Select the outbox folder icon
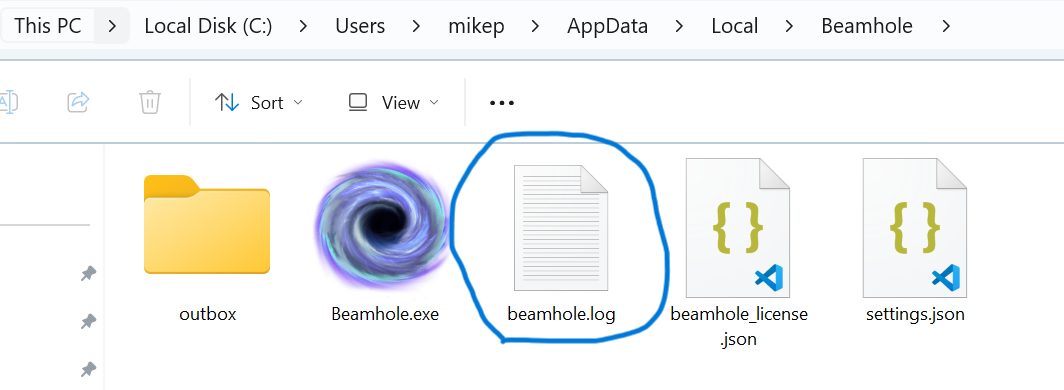The height and width of the screenshot is (390, 1064). [207, 225]
